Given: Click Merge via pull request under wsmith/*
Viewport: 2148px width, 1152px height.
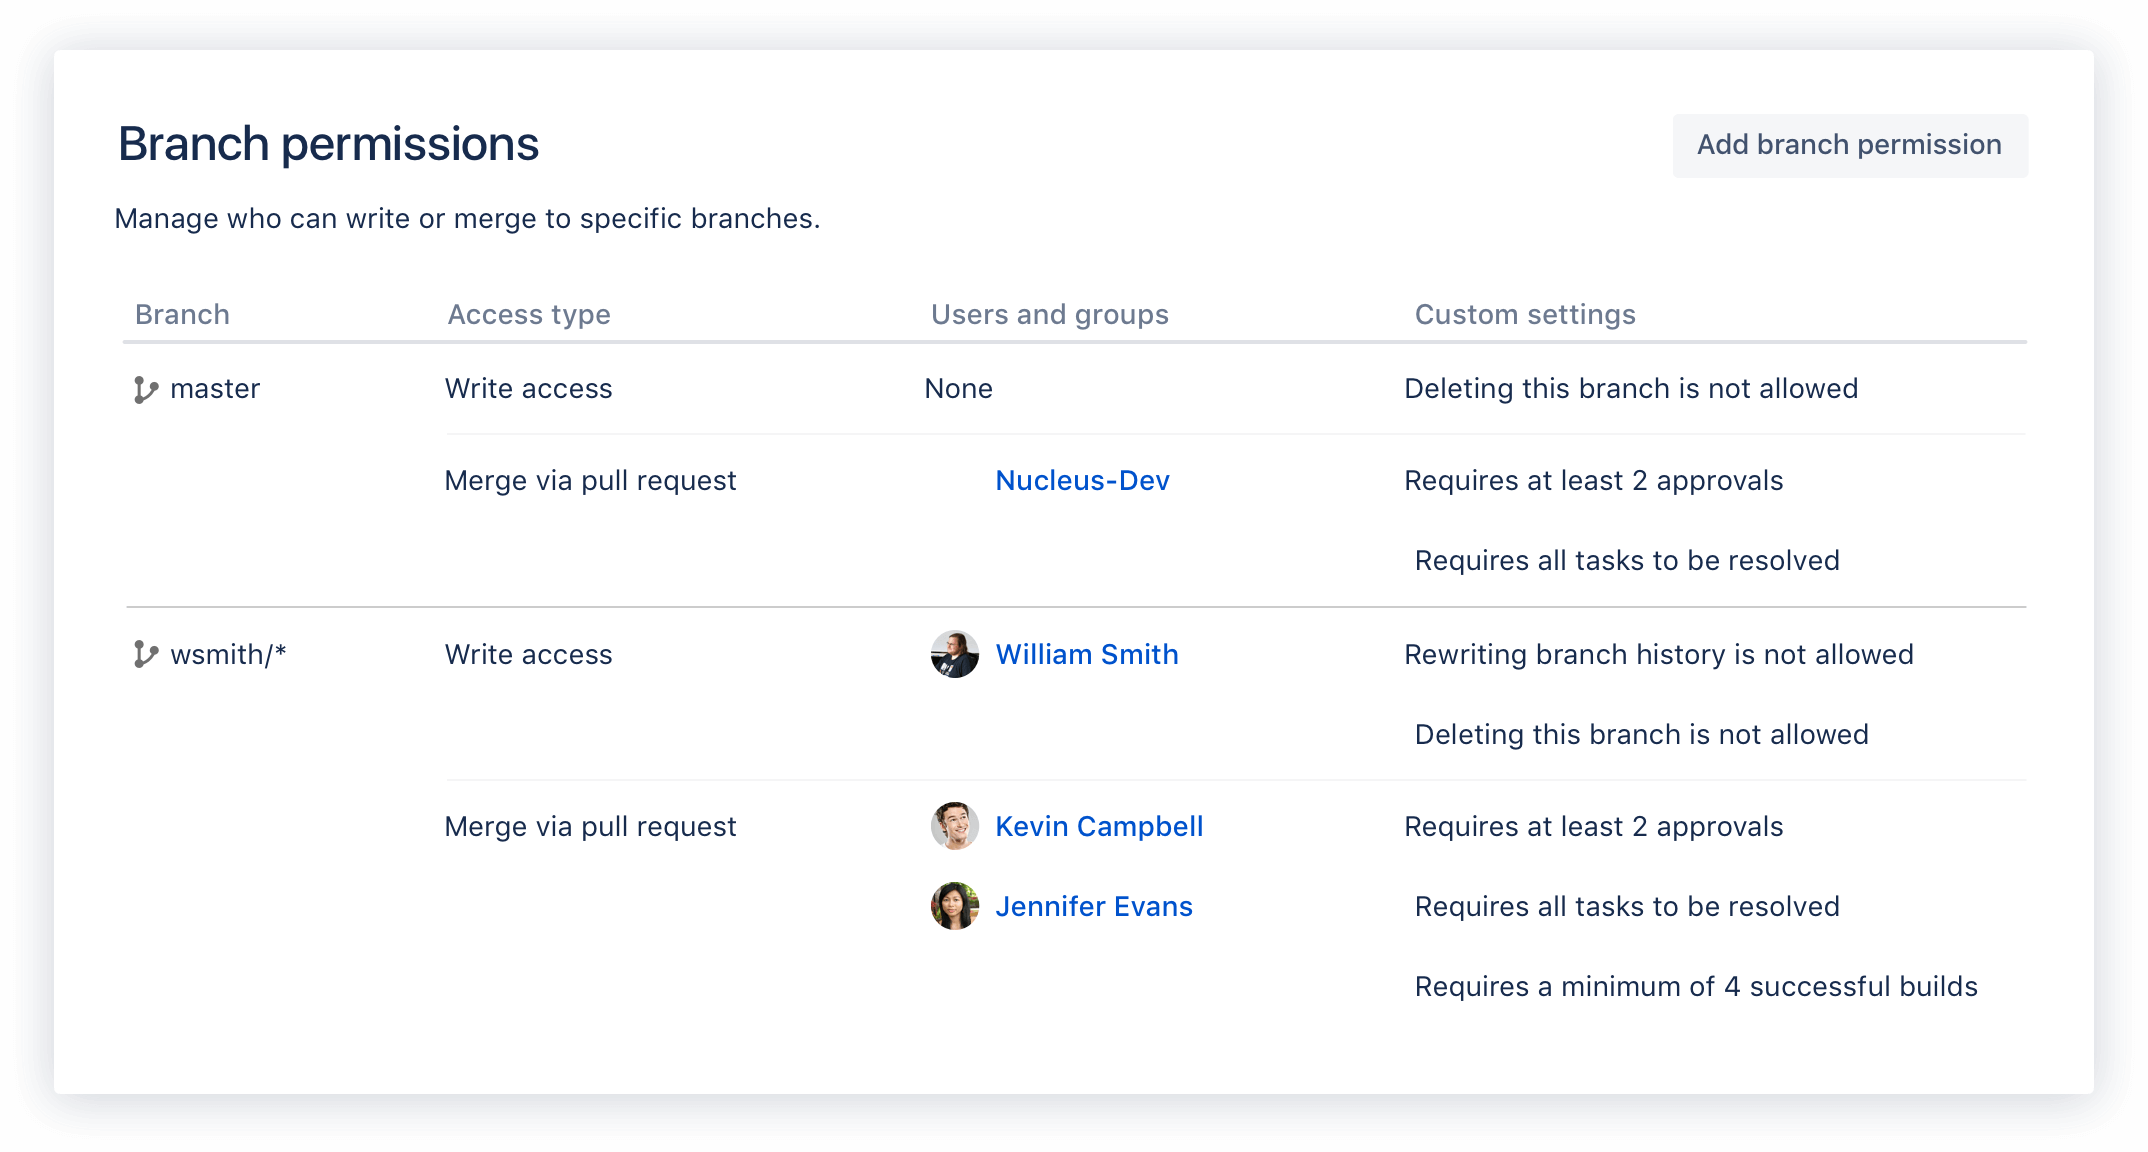Looking at the screenshot, I should 590,827.
